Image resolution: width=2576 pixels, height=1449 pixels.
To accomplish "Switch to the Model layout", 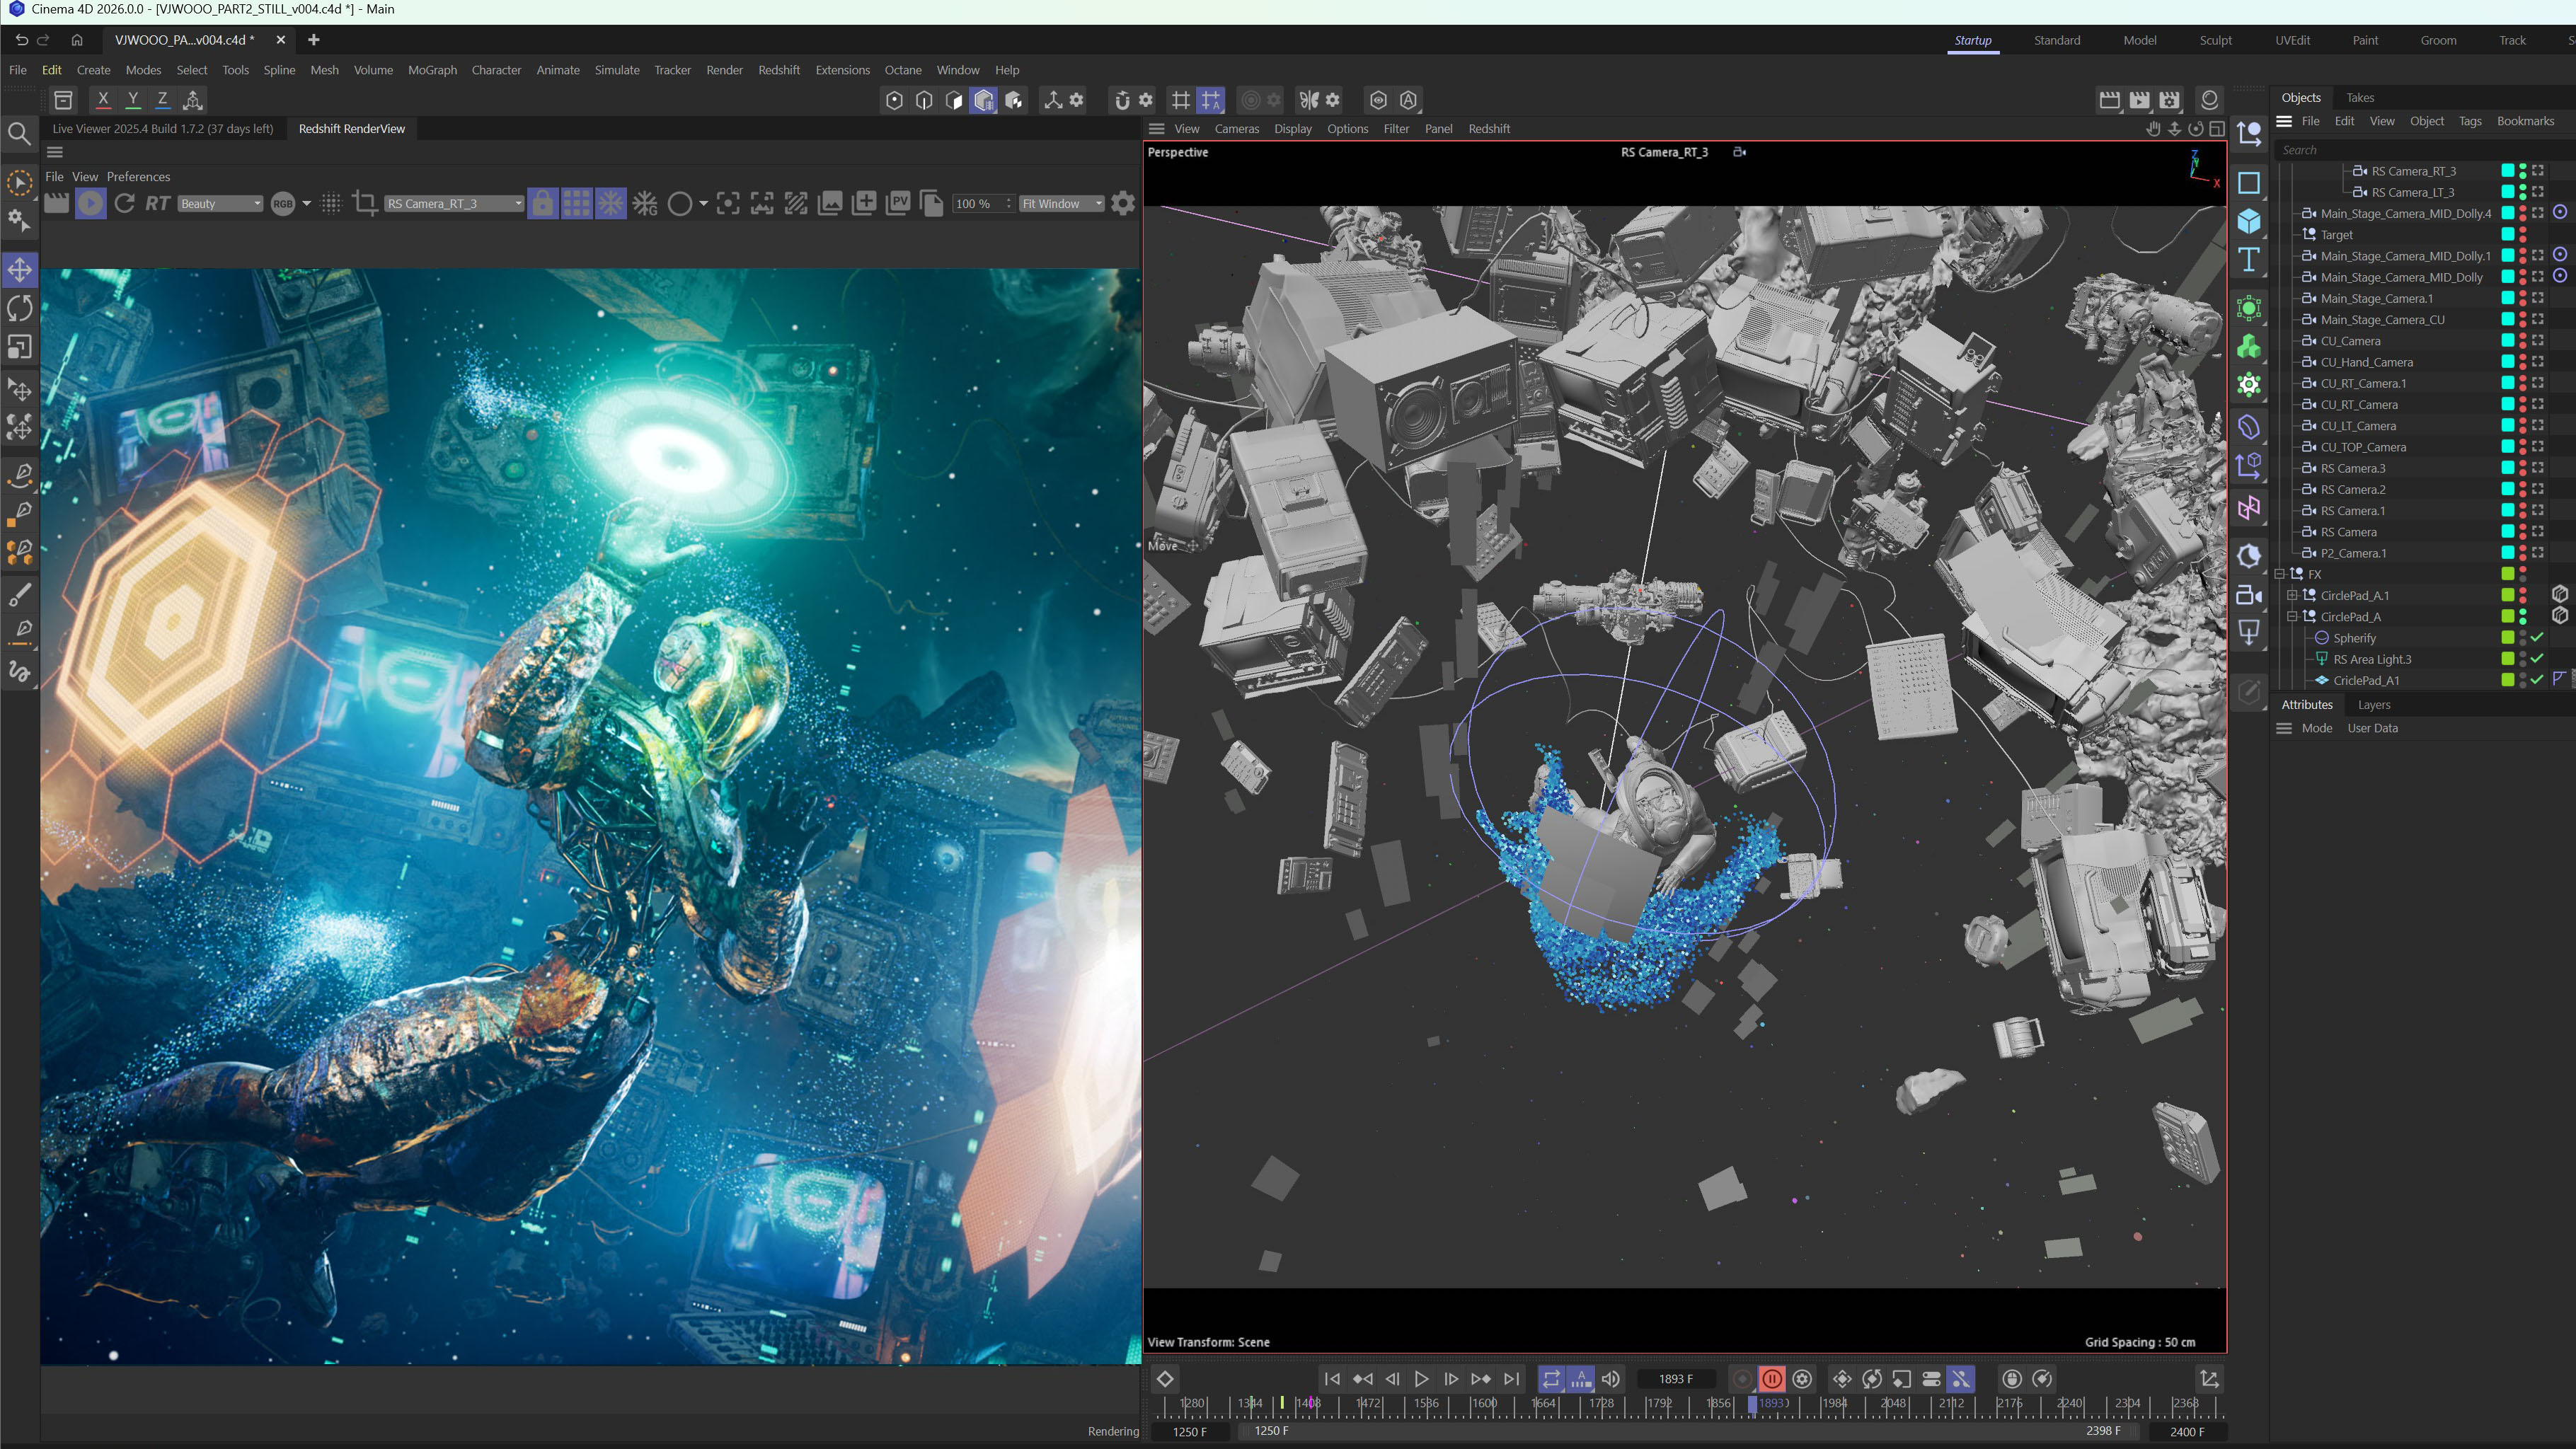I will click(x=2141, y=40).
